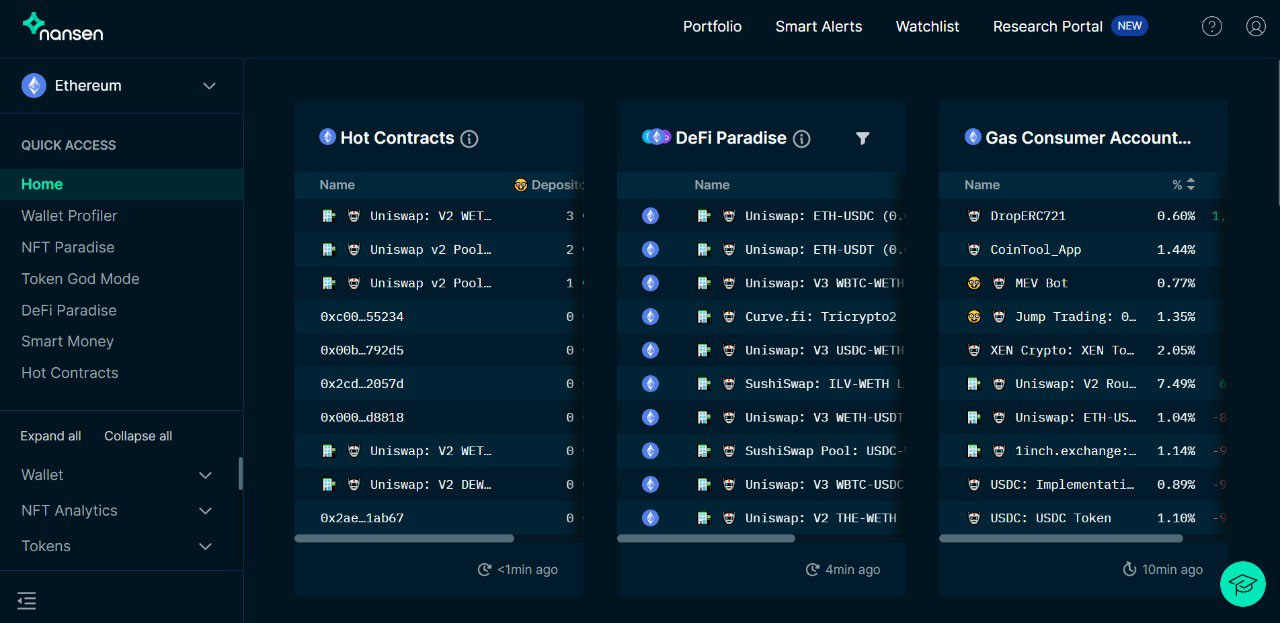The height and width of the screenshot is (623, 1280).
Task: Go to Smart Alerts
Action: (818, 27)
